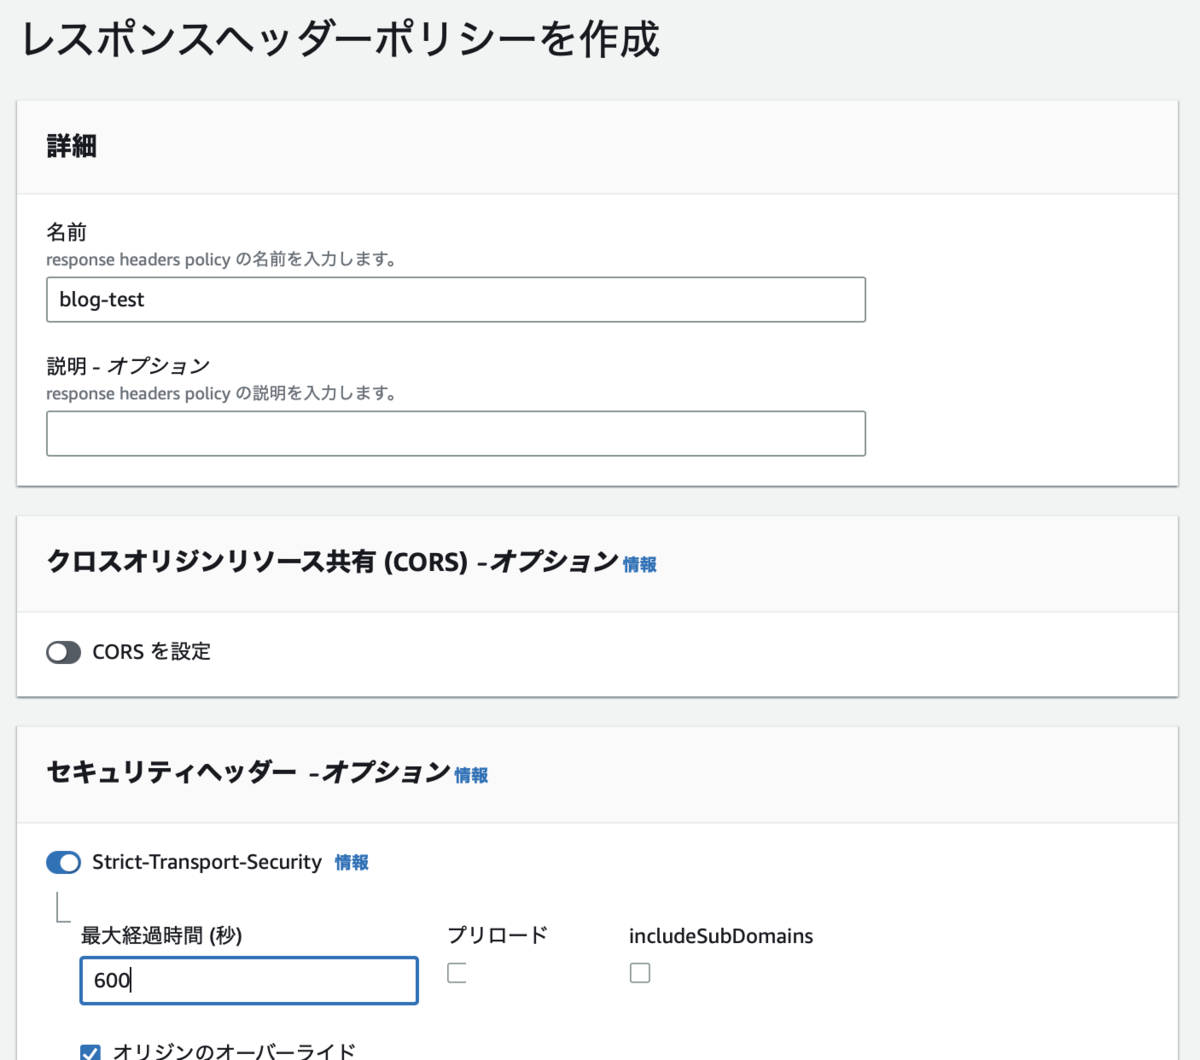The height and width of the screenshot is (1060, 1200).
Task: Enable the CORS を設定 toggle switch
Action: [x=63, y=652]
